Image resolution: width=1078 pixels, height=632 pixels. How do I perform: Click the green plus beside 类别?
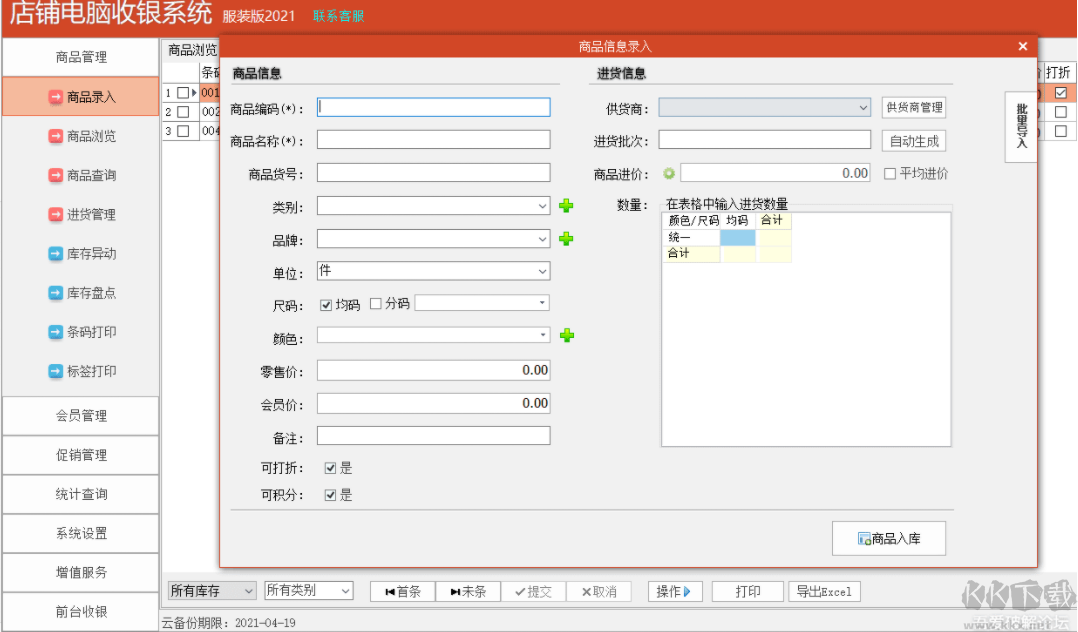click(567, 206)
